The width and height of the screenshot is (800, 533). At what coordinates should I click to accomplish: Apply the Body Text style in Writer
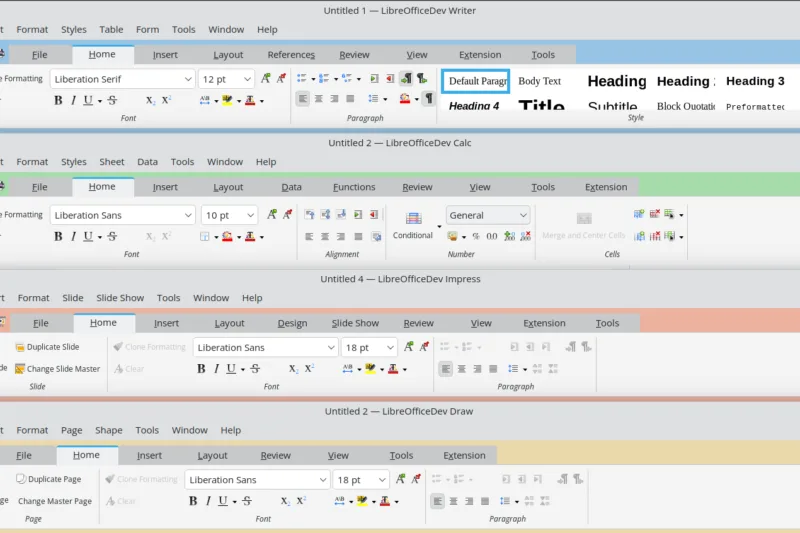click(539, 81)
